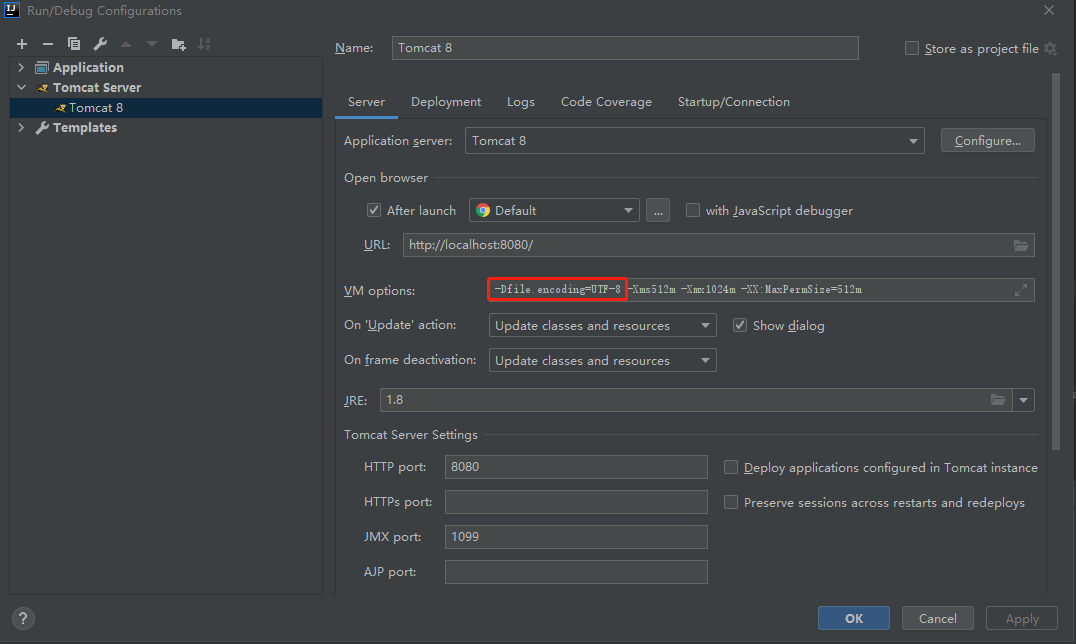Switch to the Server tab
The image size is (1076, 644).
366,102
